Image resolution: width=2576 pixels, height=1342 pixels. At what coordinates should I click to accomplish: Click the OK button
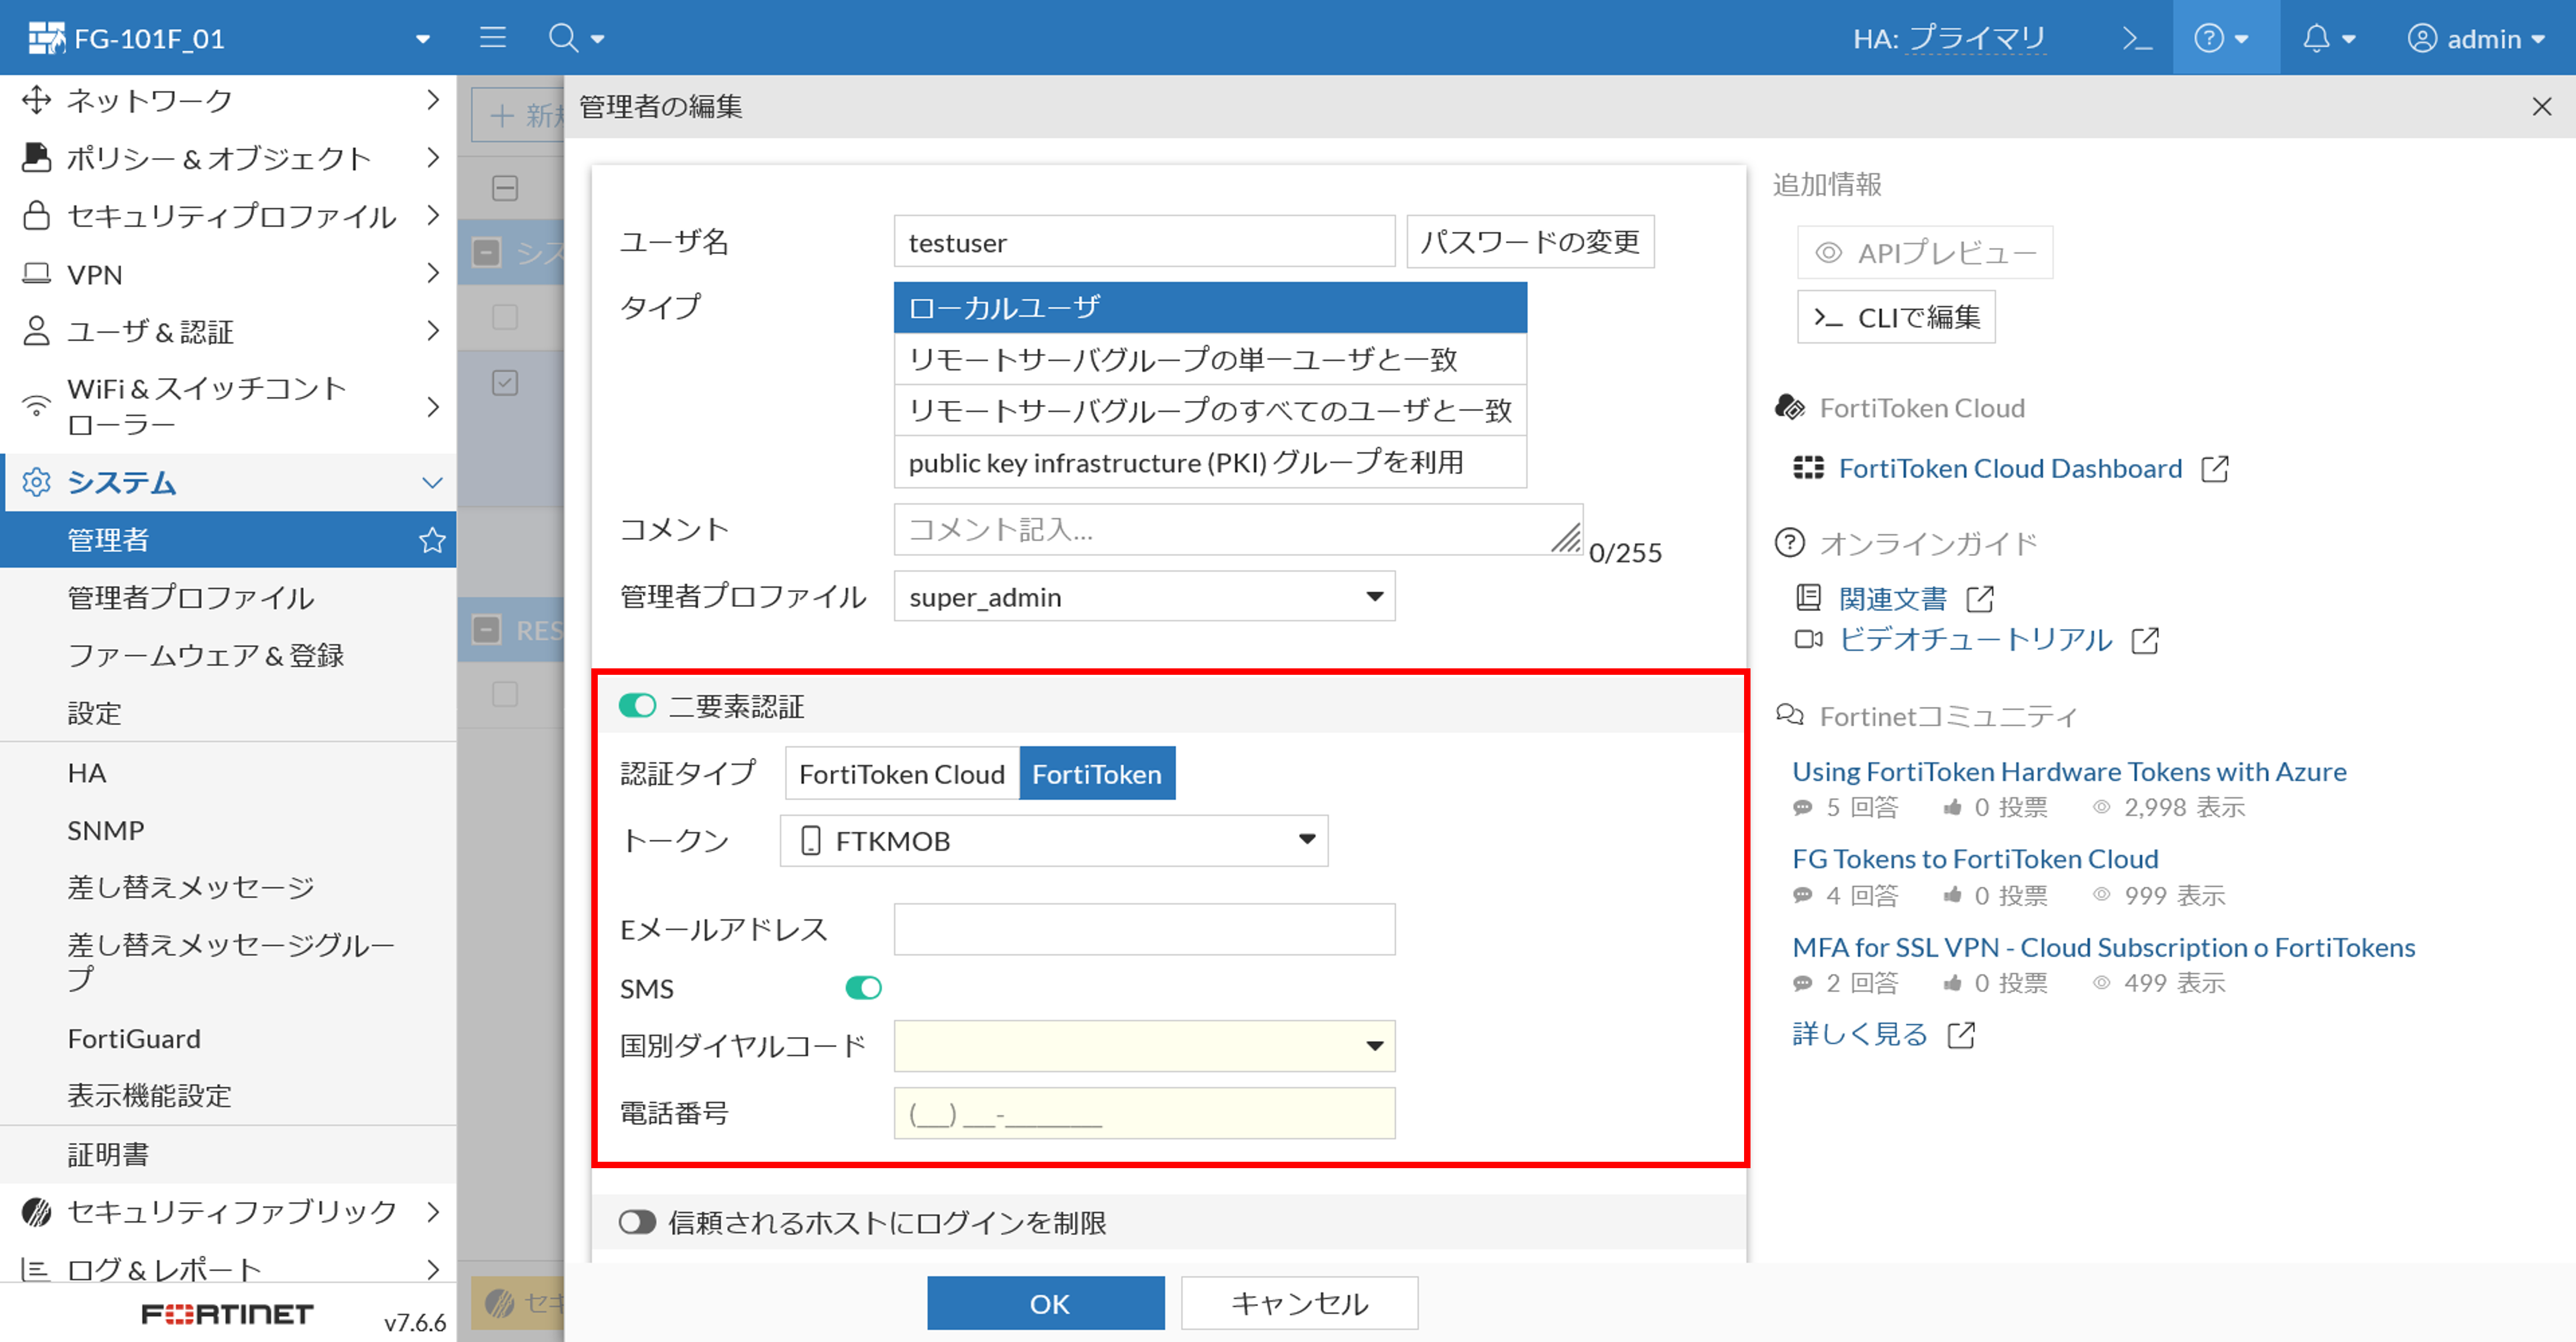pos(1045,1303)
